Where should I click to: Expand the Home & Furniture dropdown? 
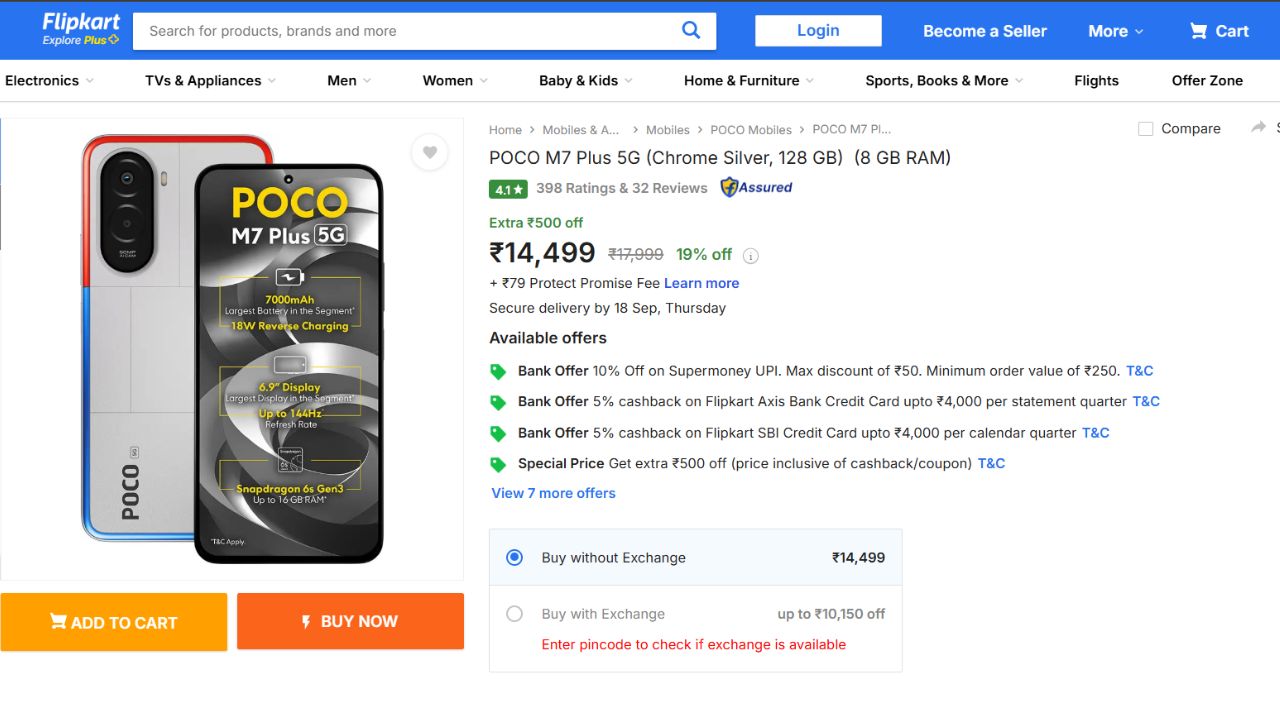pyautogui.click(x=749, y=81)
